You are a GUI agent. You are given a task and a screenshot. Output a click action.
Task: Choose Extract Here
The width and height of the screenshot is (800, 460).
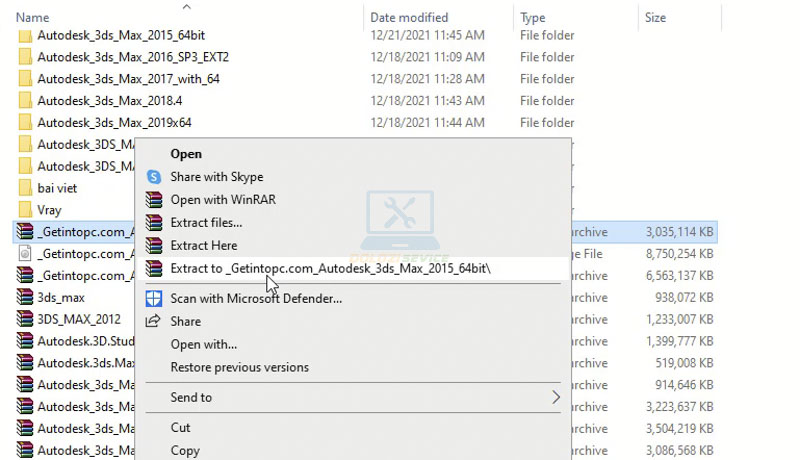[204, 245]
